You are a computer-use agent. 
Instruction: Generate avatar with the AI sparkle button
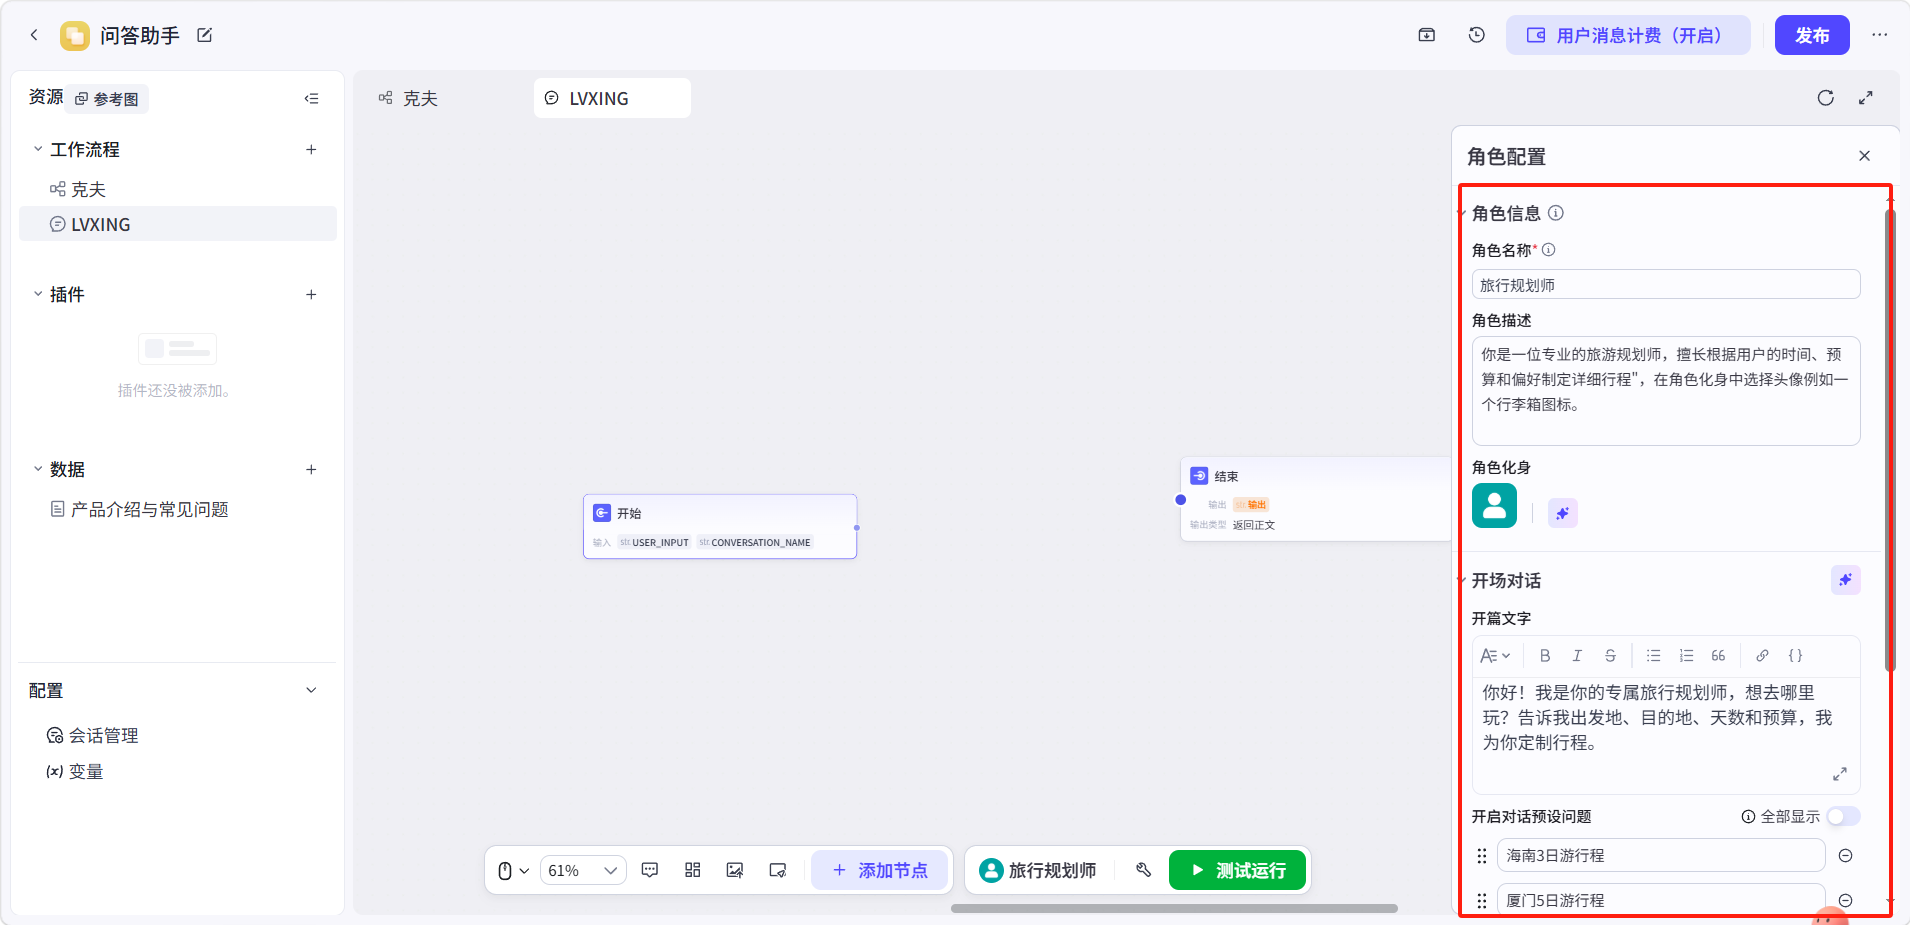point(1563,513)
